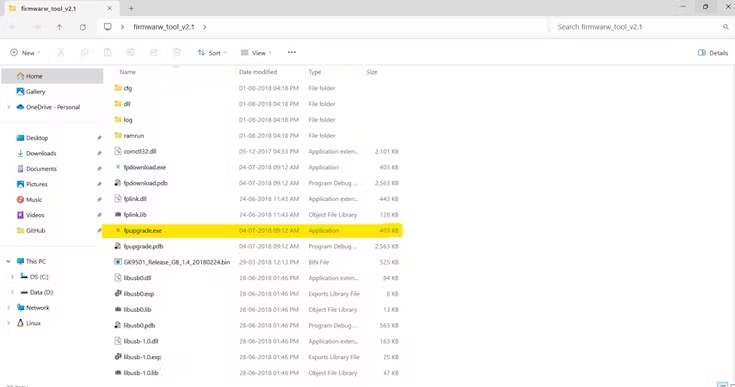The height and width of the screenshot is (387, 735).
Task: Select the cfg folder icon
Action: [x=118, y=88]
